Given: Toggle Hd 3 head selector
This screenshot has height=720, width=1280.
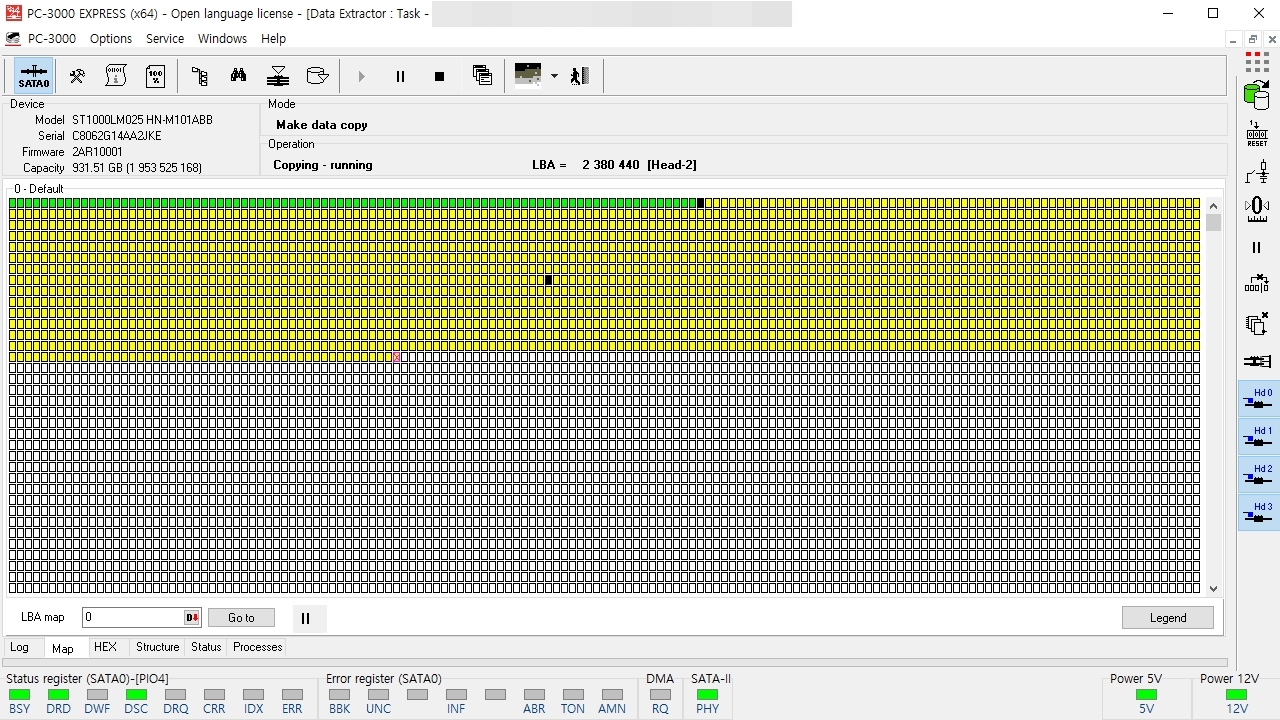Looking at the screenshot, I should tap(1258, 513).
